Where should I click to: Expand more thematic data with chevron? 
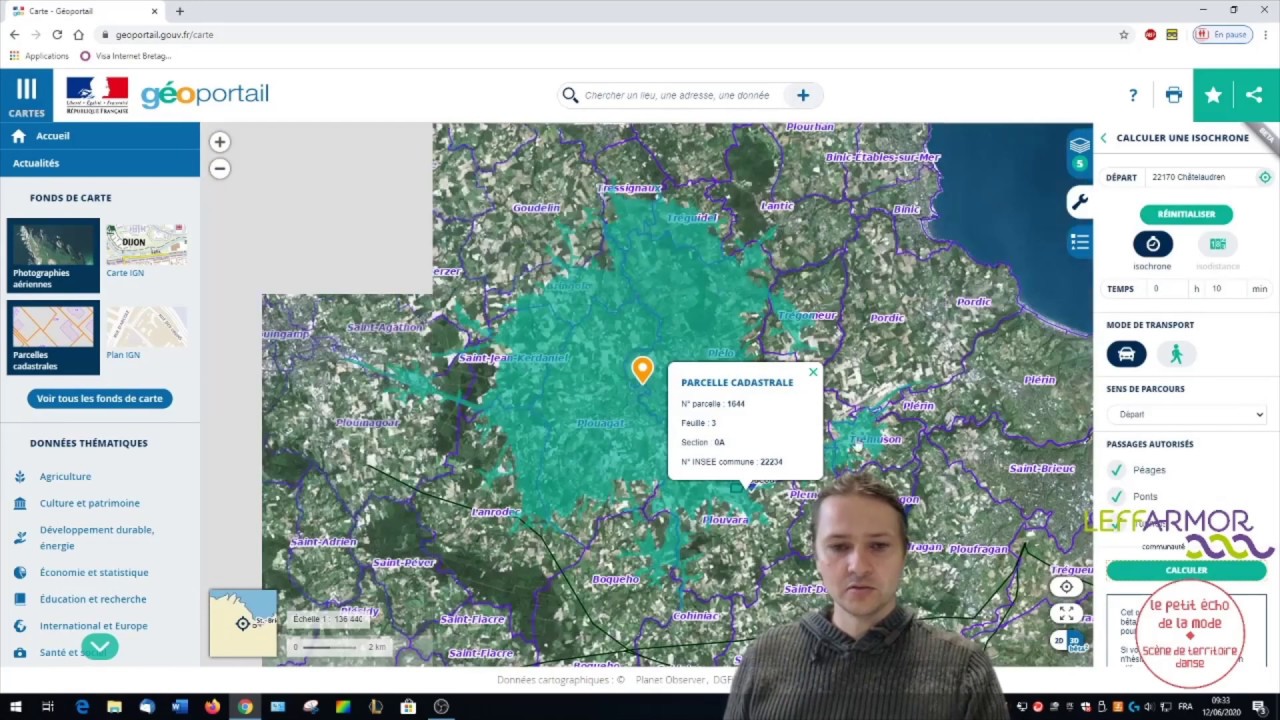pos(100,647)
